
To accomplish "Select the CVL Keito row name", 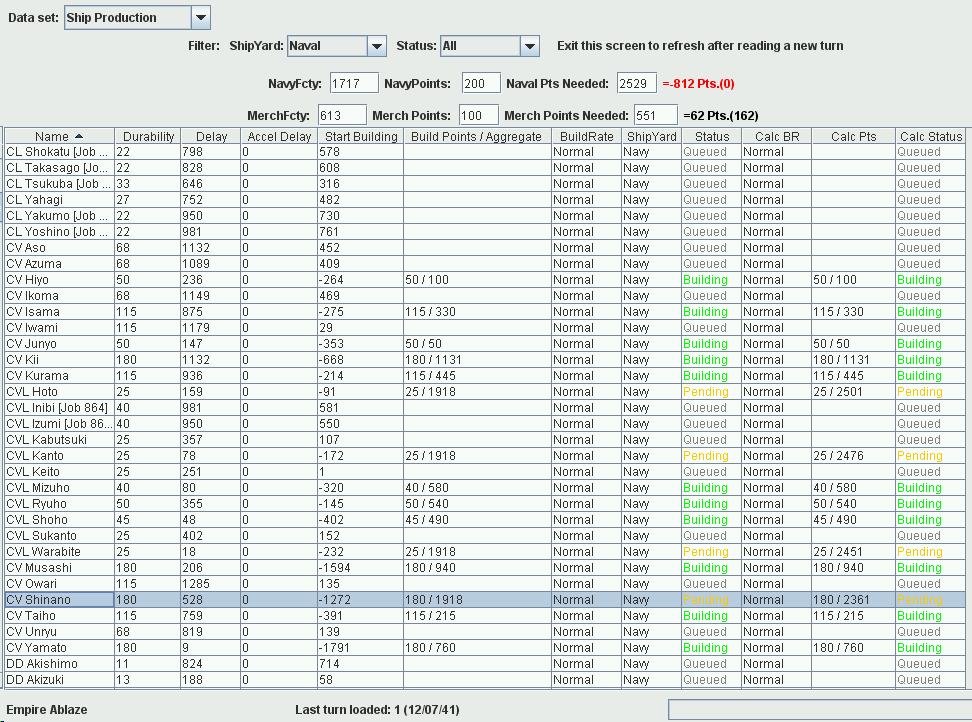I will tap(60, 472).
